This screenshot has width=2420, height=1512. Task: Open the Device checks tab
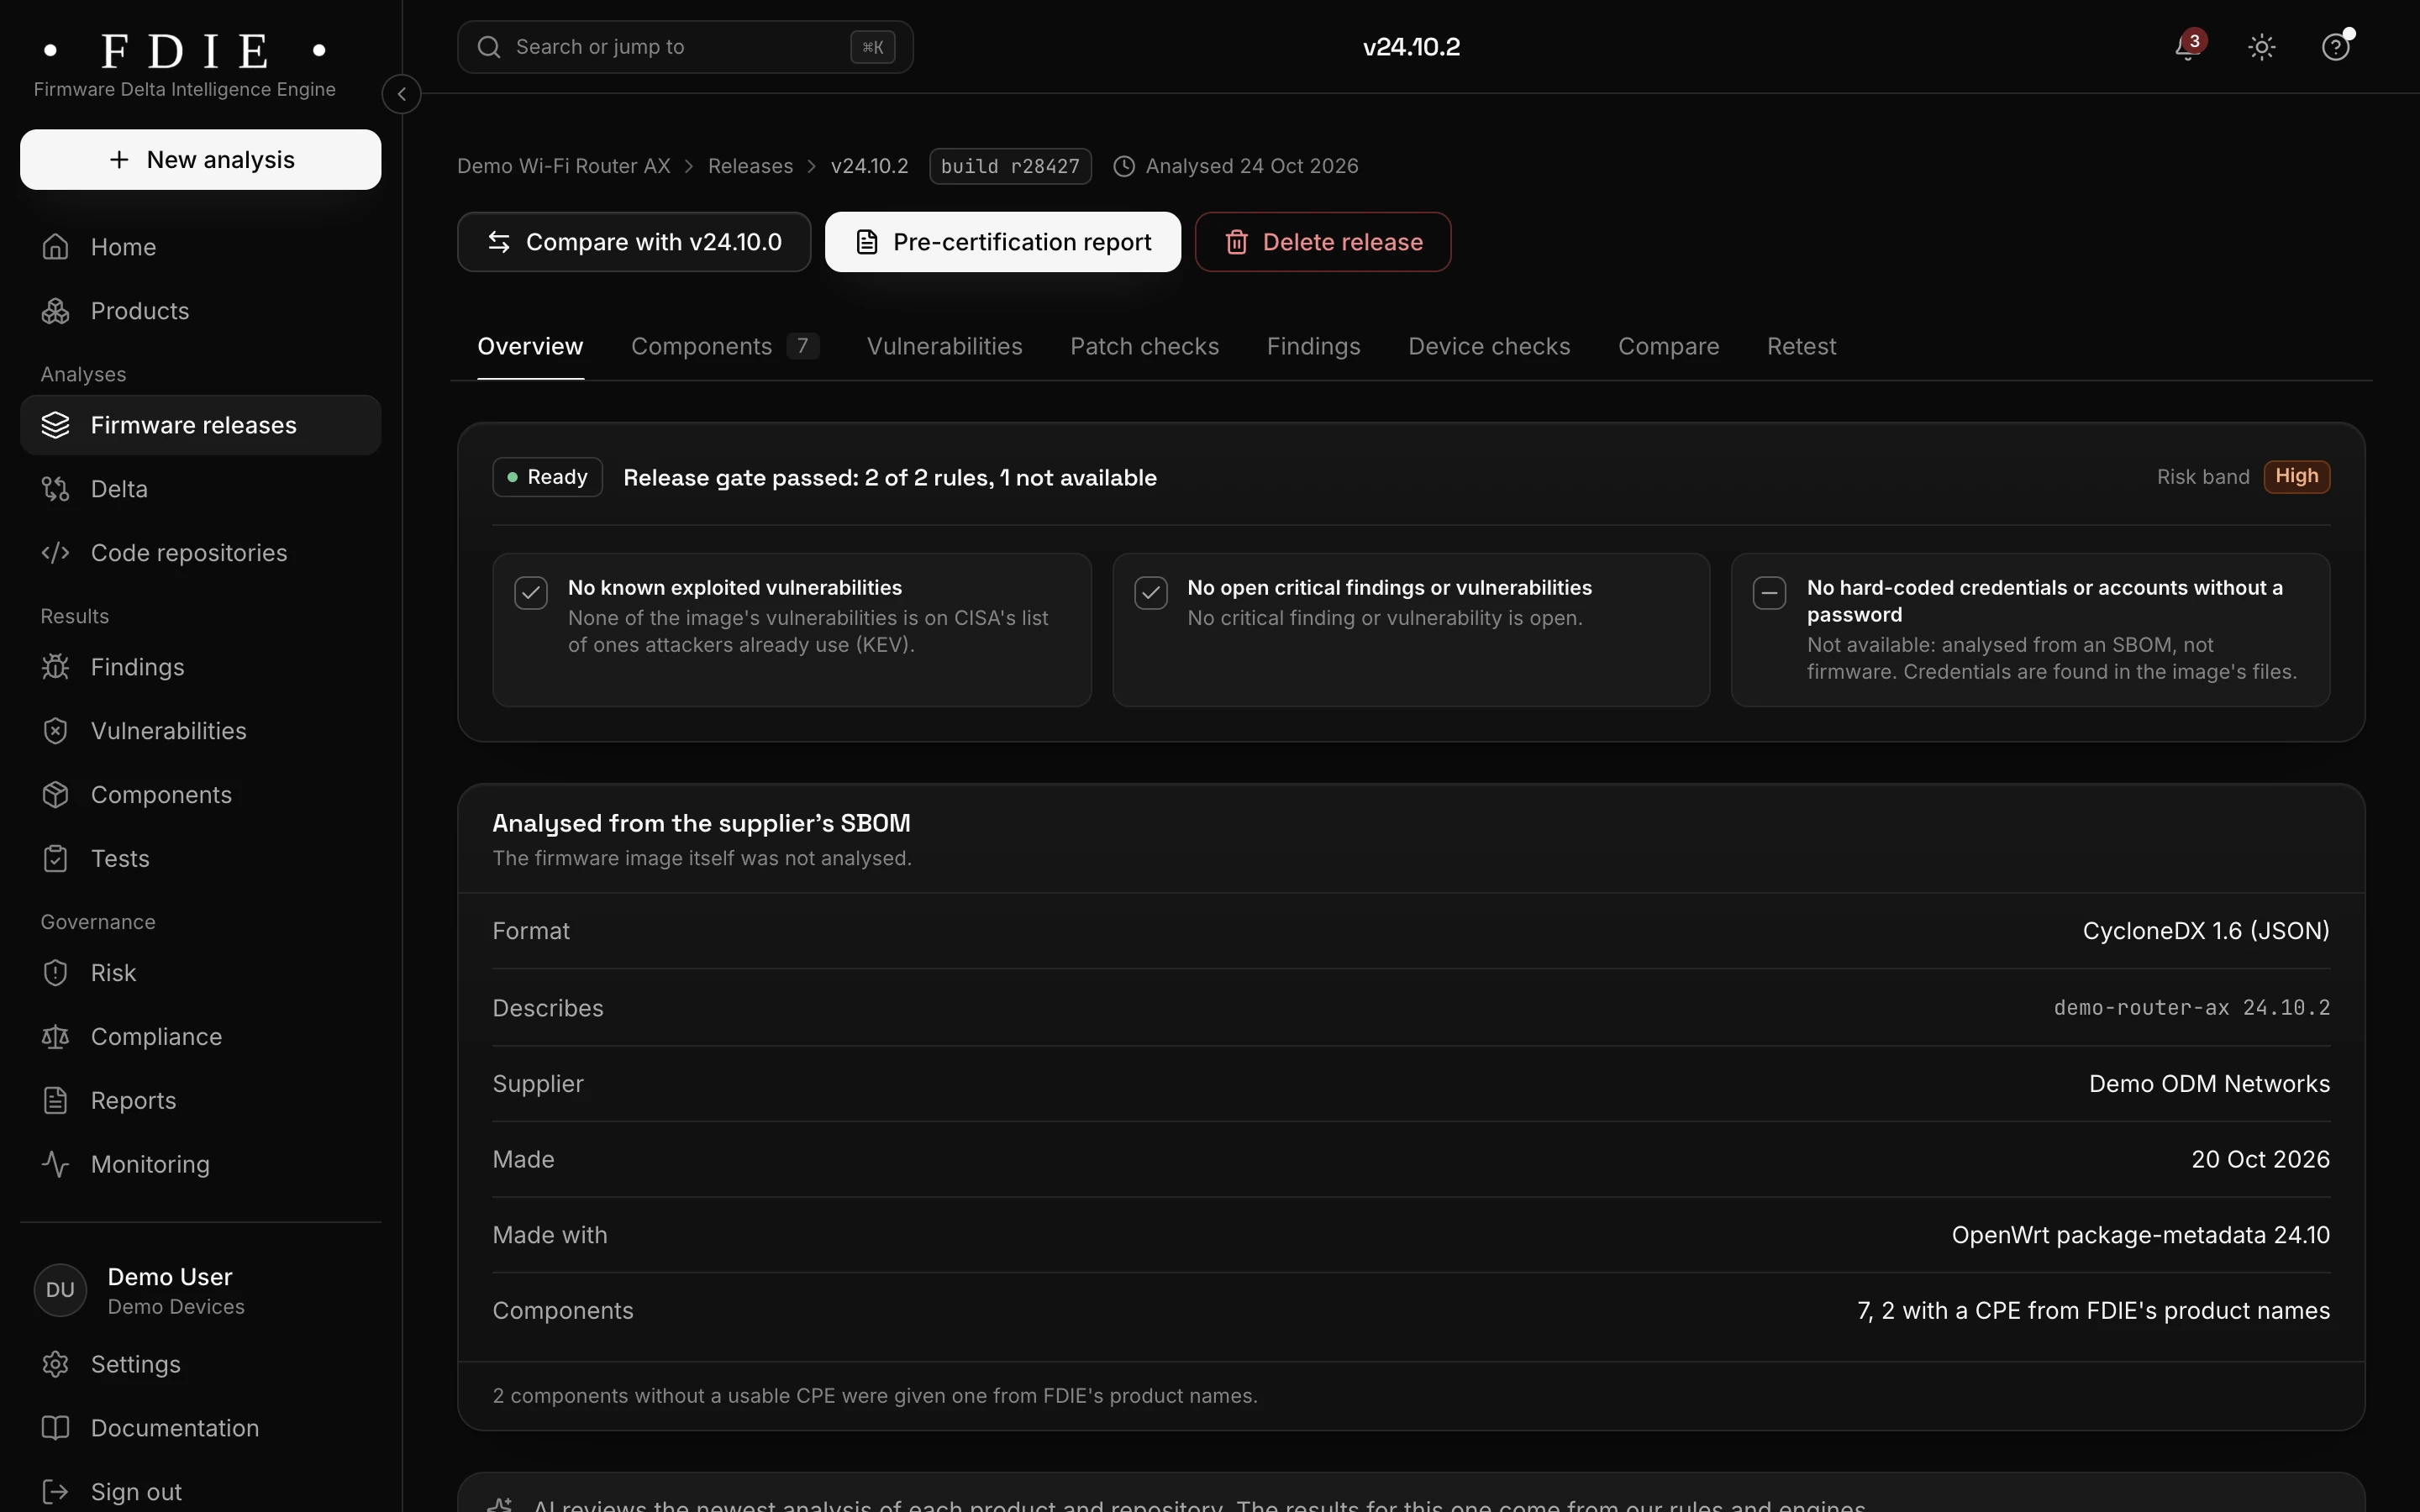pyautogui.click(x=1489, y=346)
